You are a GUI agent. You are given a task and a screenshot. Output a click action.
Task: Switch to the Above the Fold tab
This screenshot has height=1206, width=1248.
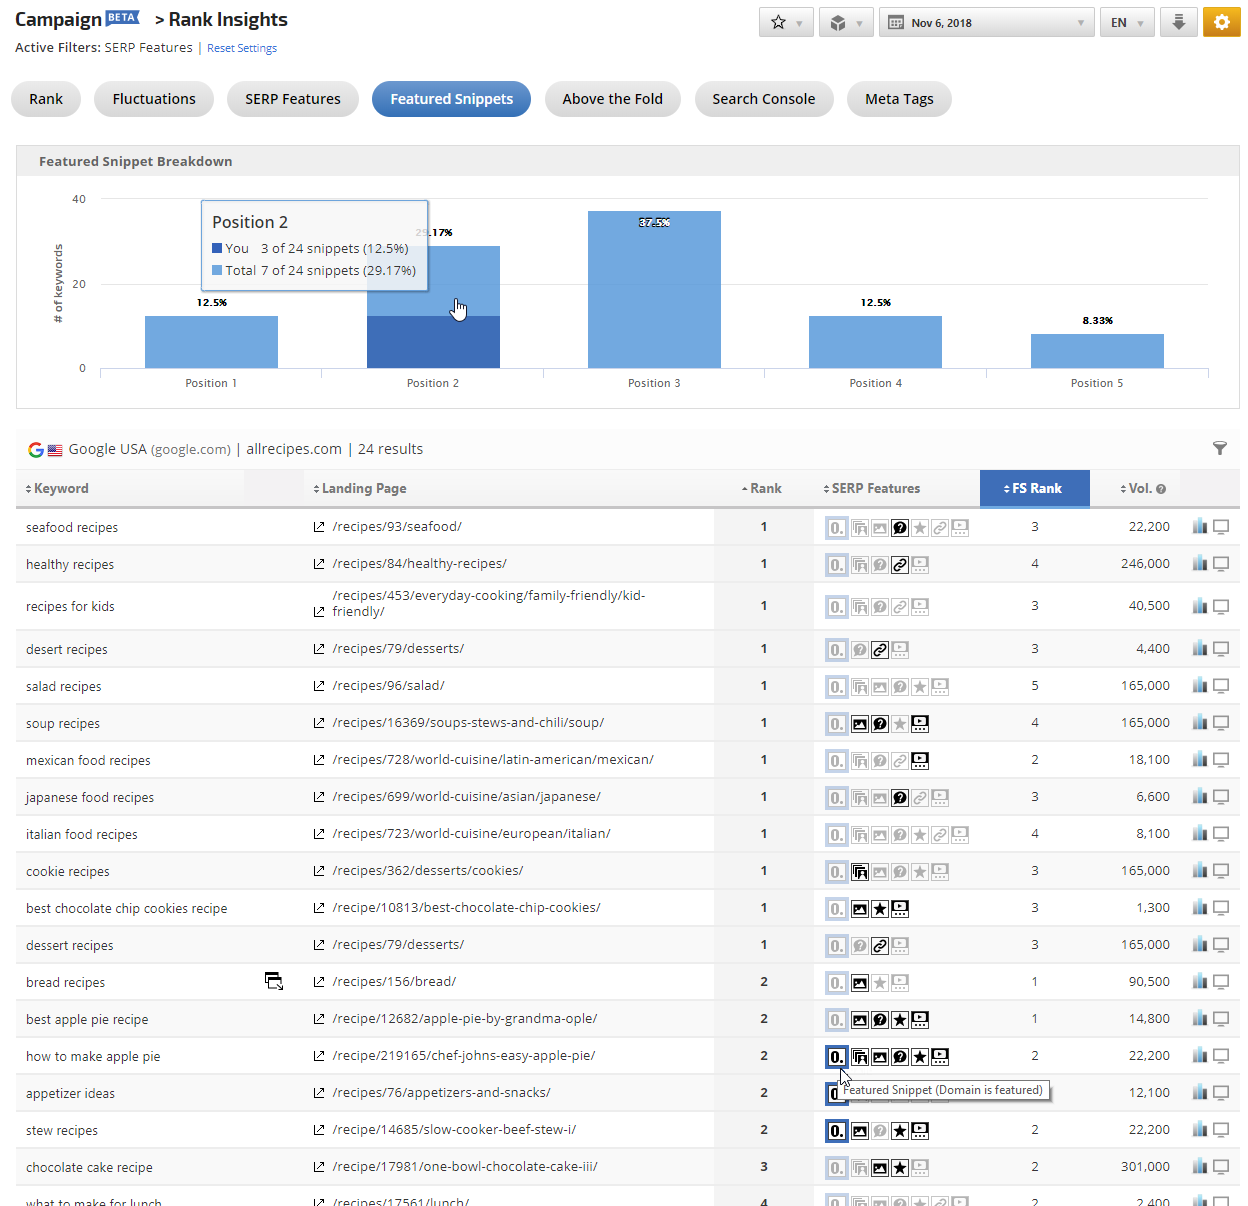click(x=612, y=99)
